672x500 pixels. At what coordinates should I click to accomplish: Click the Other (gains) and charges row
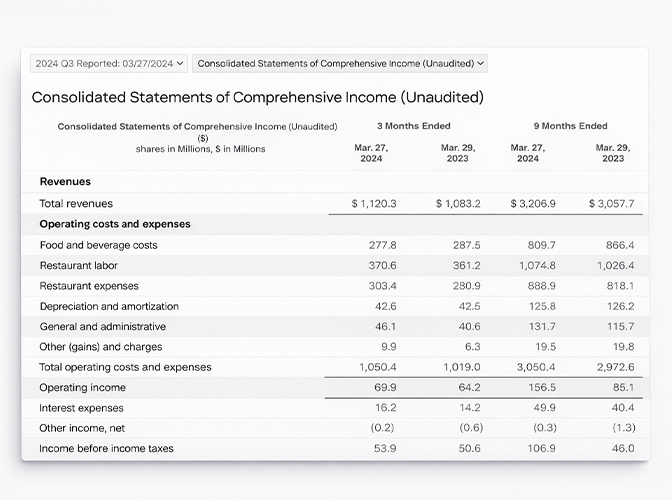[x=101, y=347]
